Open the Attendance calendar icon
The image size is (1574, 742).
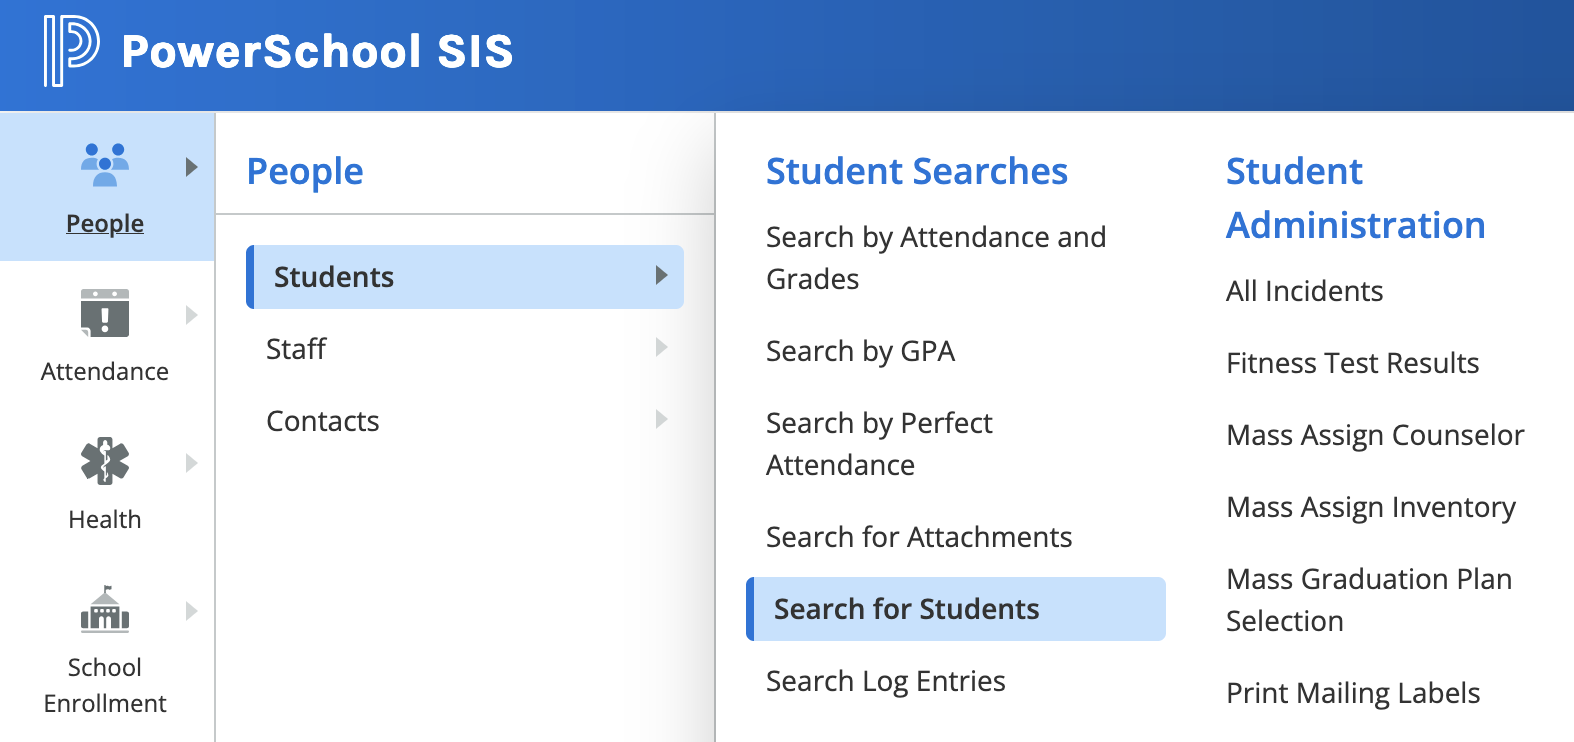105,313
